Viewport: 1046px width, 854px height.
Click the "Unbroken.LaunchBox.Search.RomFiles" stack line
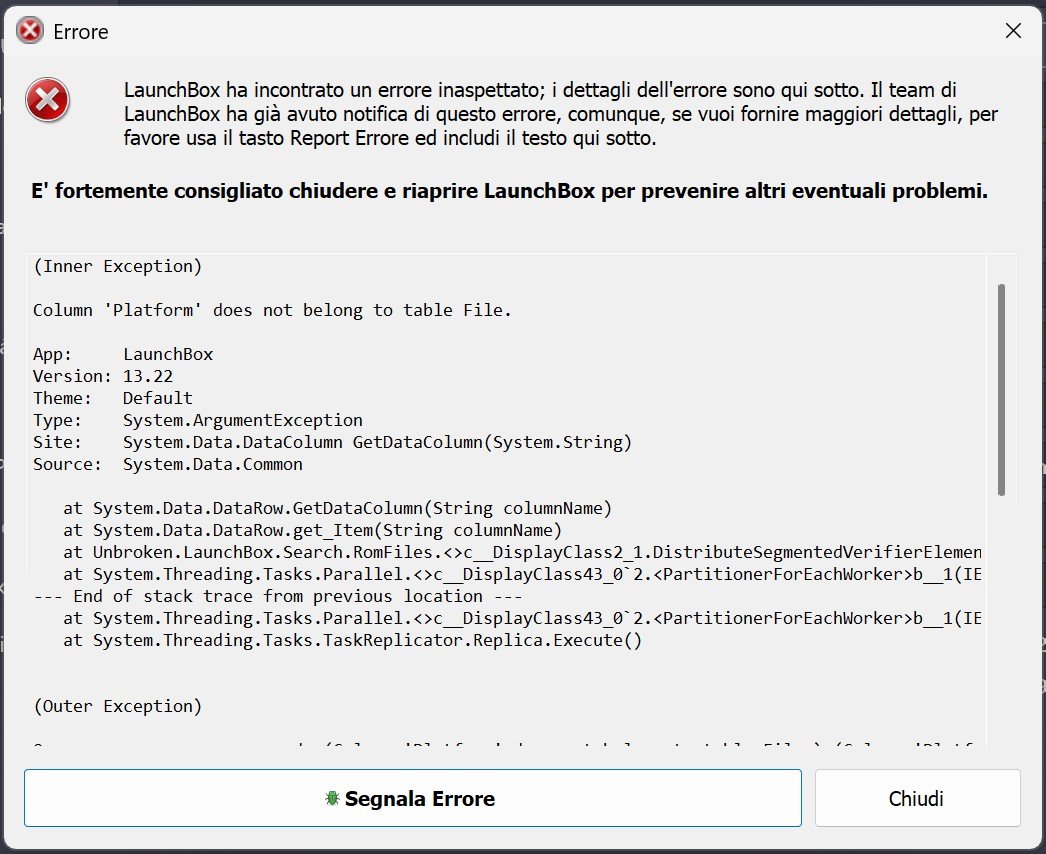(x=522, y=552)
